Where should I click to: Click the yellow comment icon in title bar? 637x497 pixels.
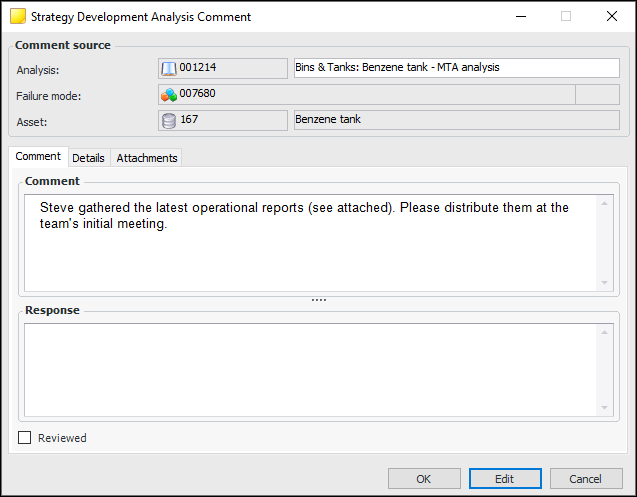[17, 17]
